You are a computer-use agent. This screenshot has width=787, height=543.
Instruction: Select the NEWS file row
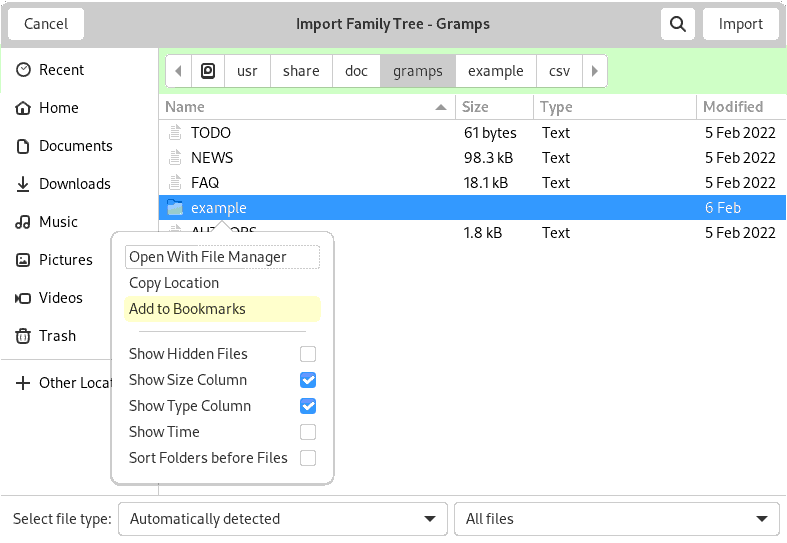212,158
